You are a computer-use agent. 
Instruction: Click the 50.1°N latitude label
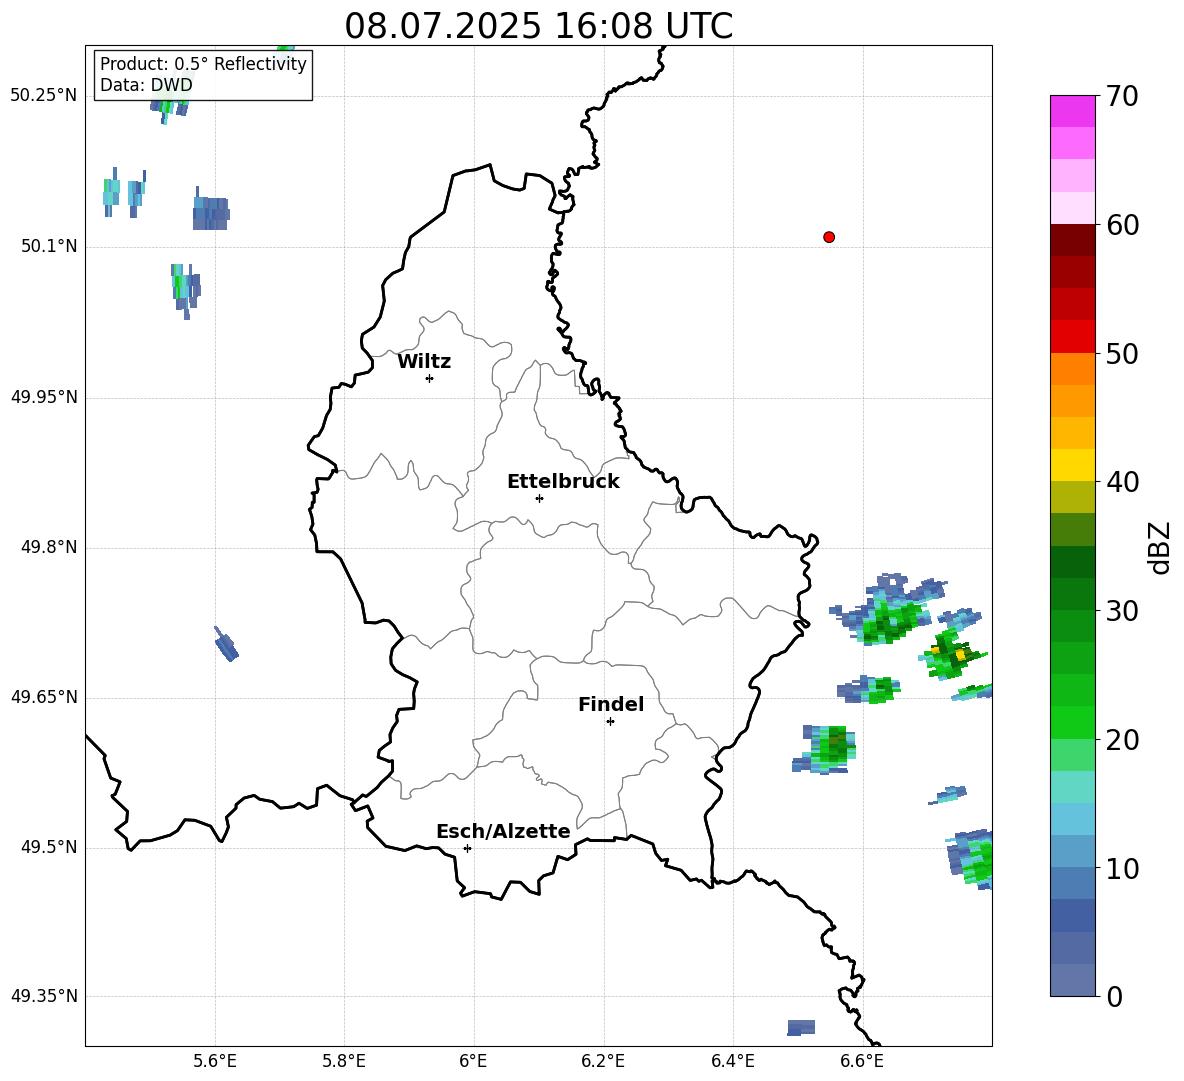point(49,246)
